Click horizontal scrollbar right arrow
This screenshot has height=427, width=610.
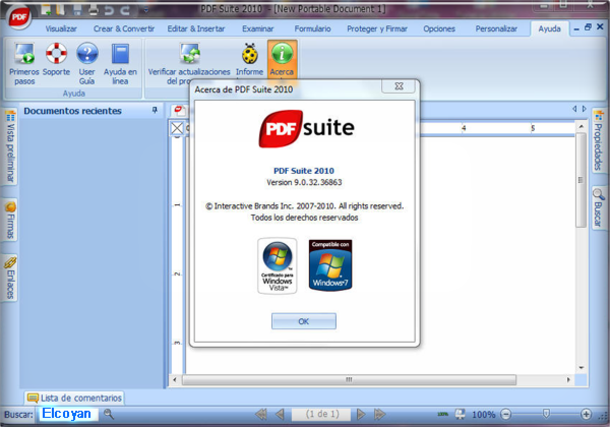click(568, 380)
